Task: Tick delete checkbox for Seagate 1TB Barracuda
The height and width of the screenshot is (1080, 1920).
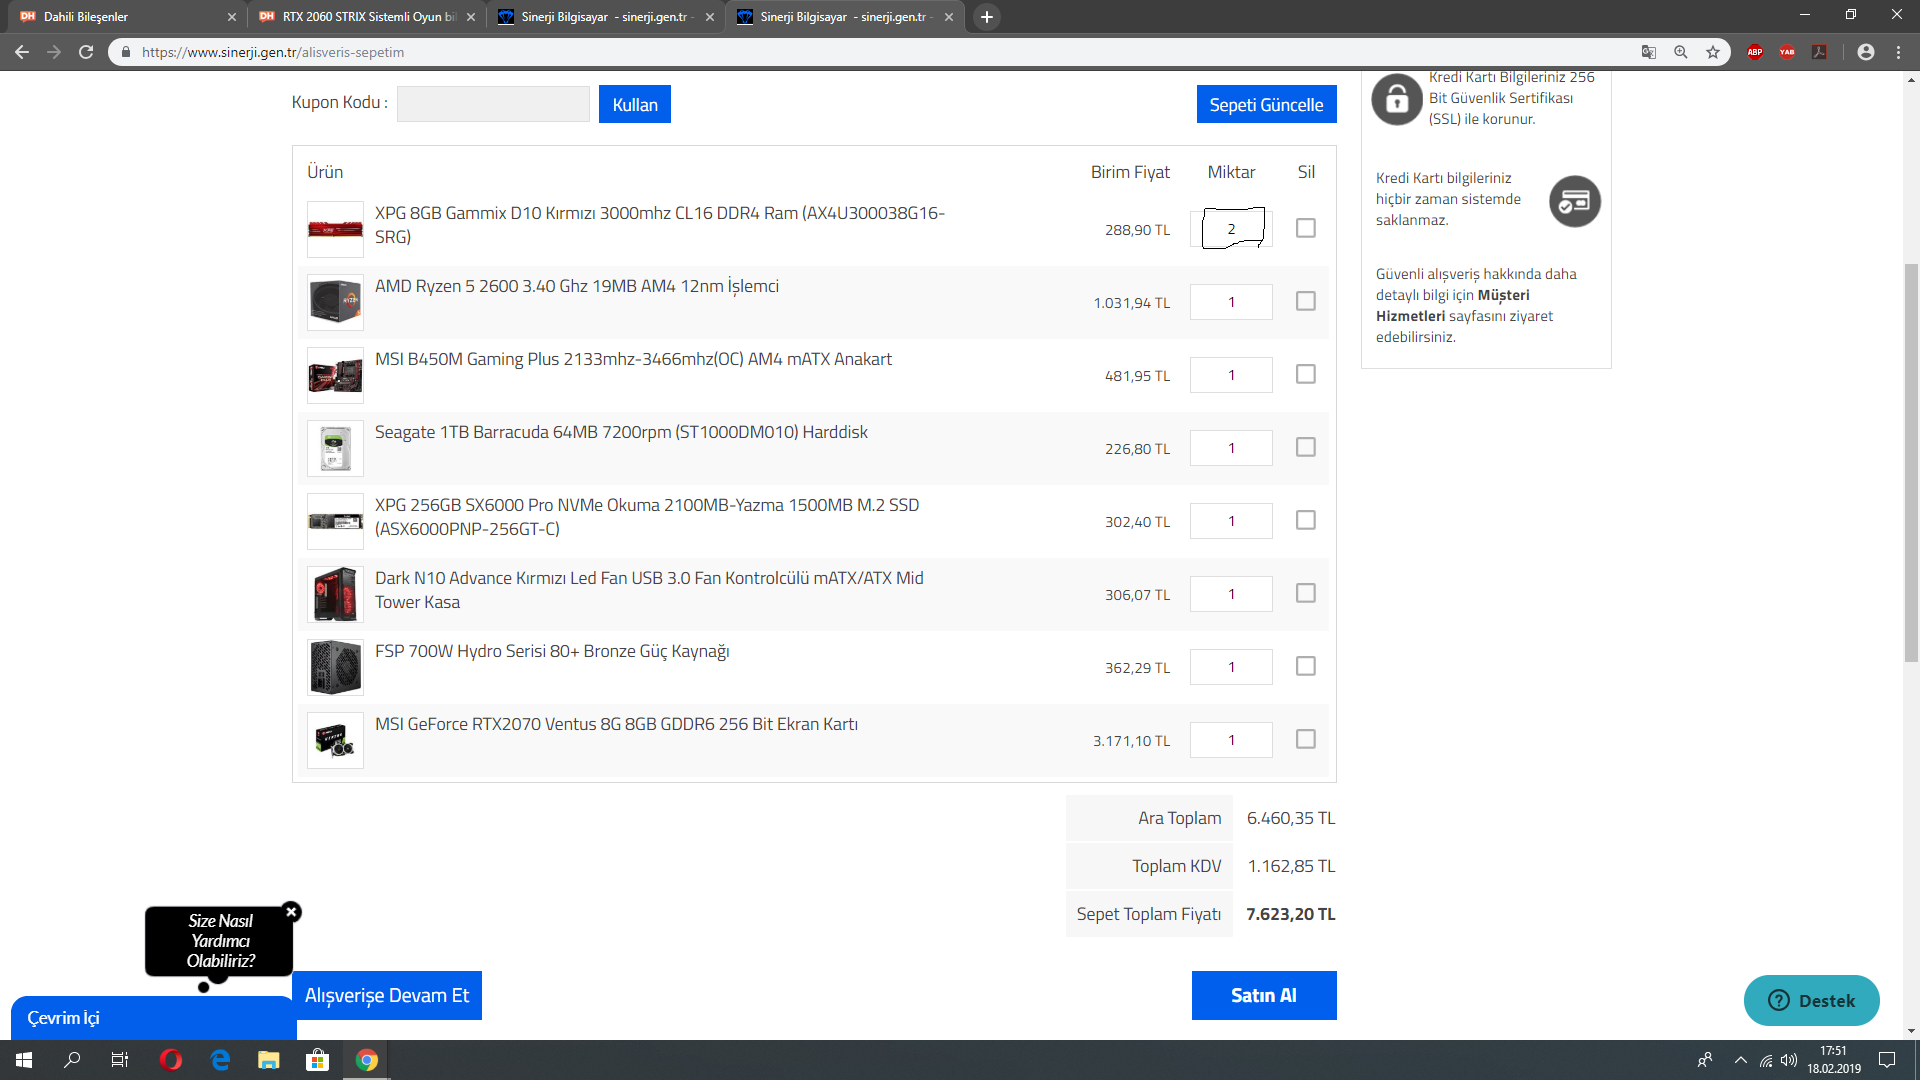Action: coord(1306,447)
